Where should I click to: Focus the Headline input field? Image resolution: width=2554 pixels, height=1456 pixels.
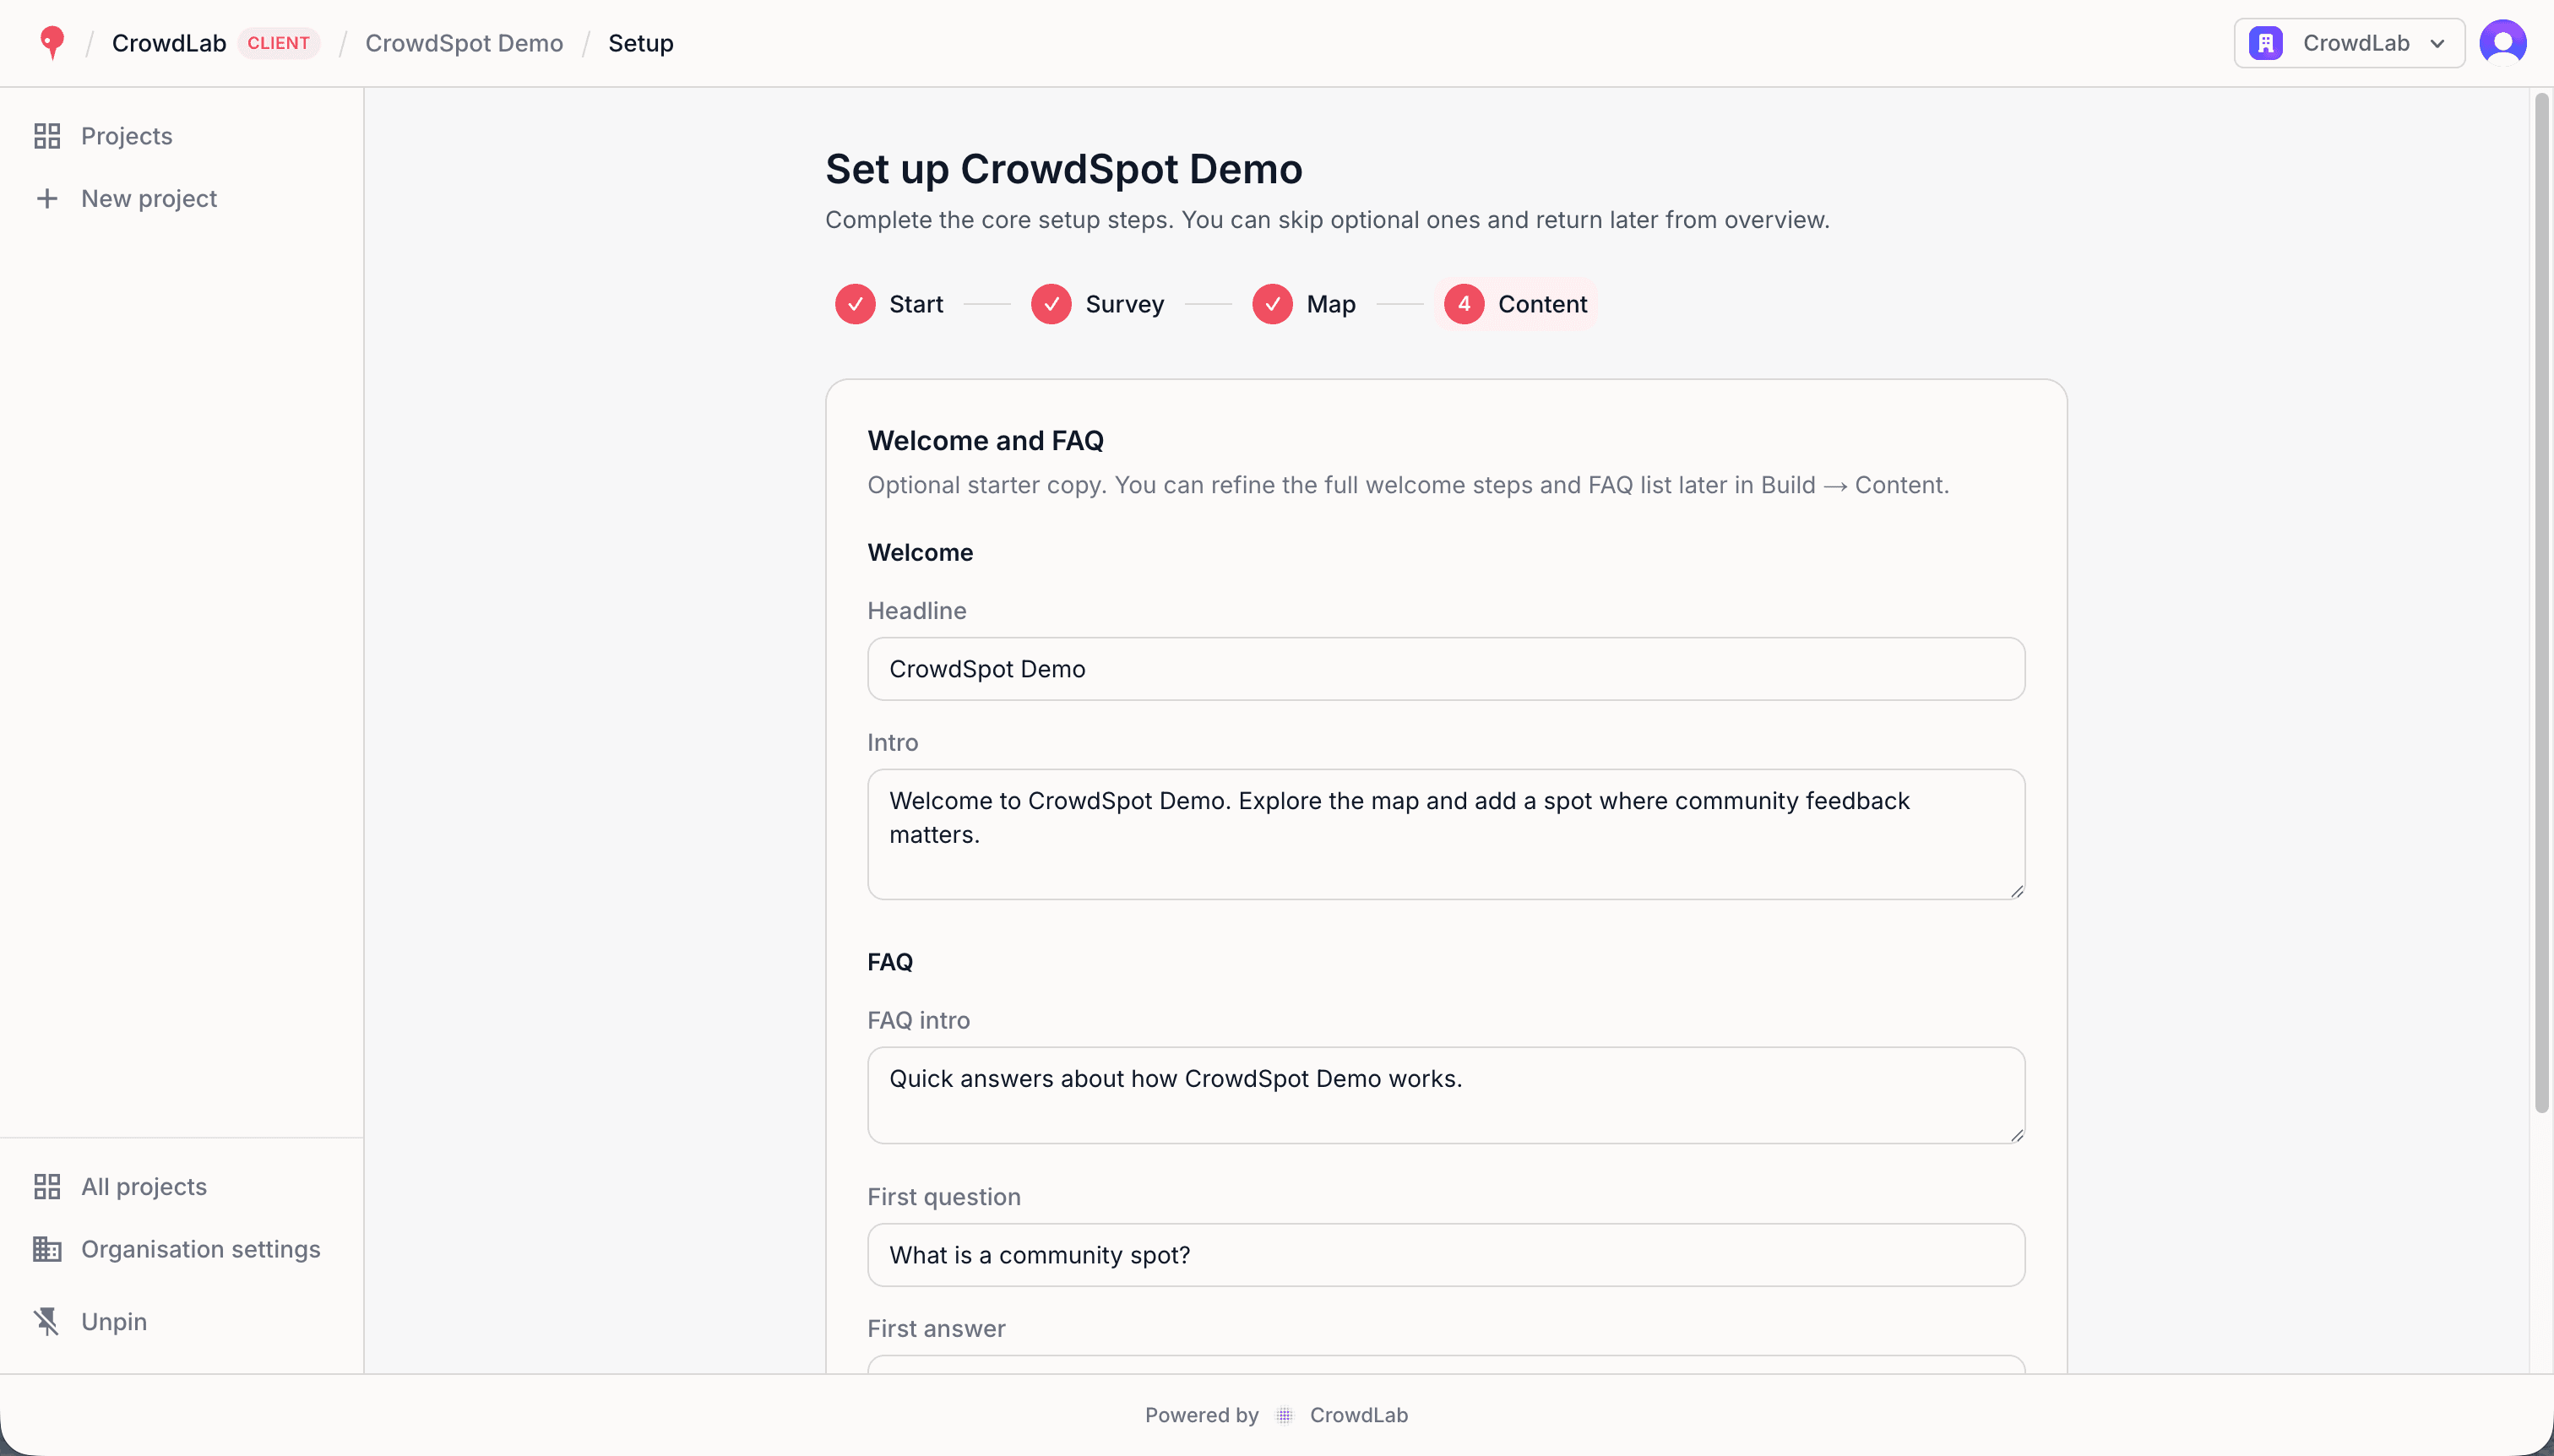tap(1446, 669)
